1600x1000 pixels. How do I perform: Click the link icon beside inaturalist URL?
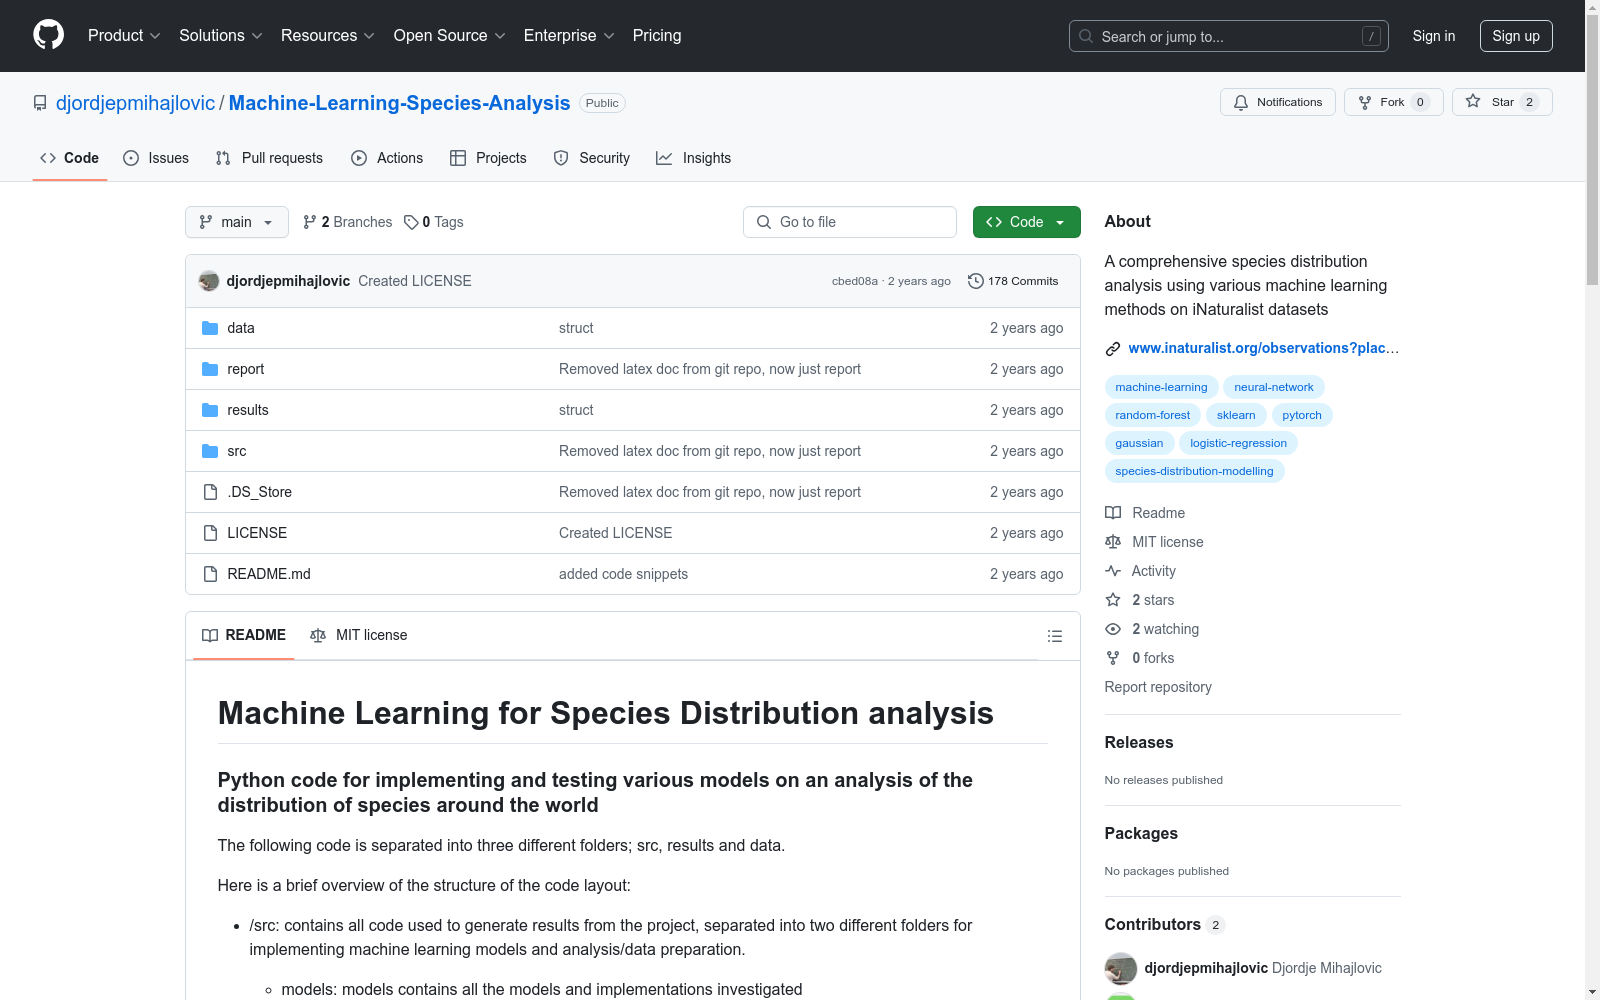coord(1113,349)
